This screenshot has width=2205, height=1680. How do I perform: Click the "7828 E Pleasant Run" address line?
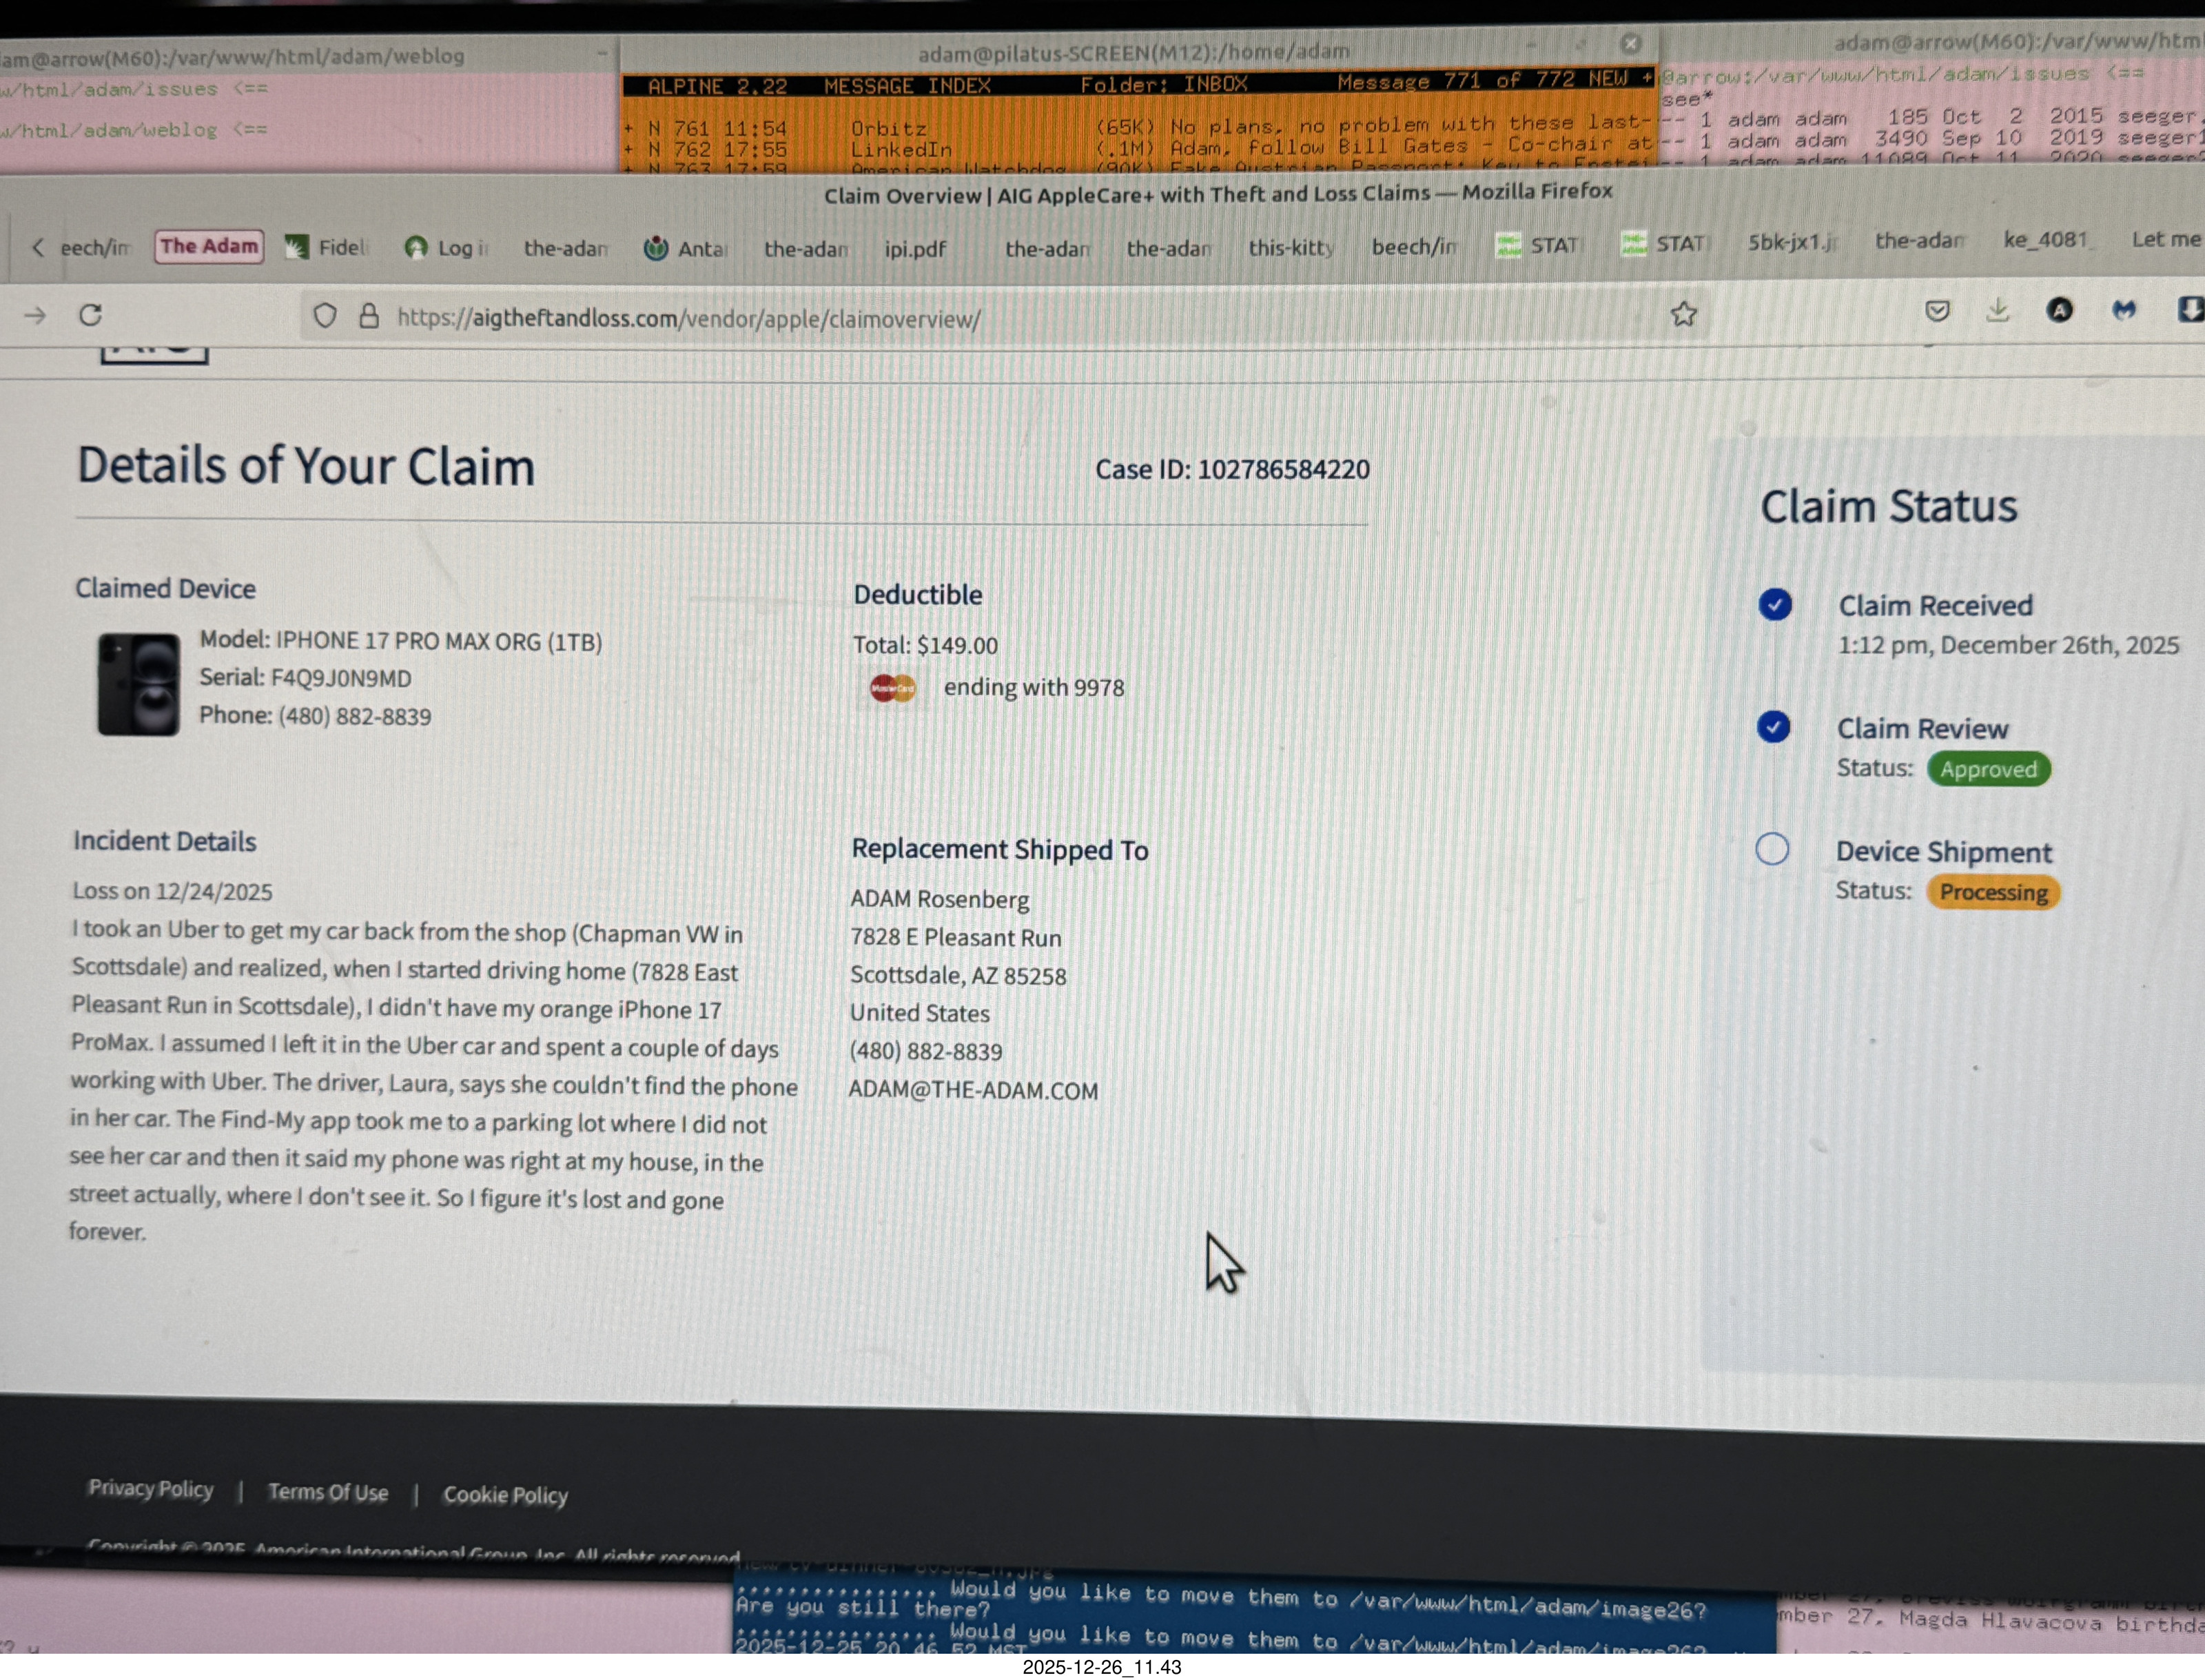pyautogui.click(x=955, y=938)
